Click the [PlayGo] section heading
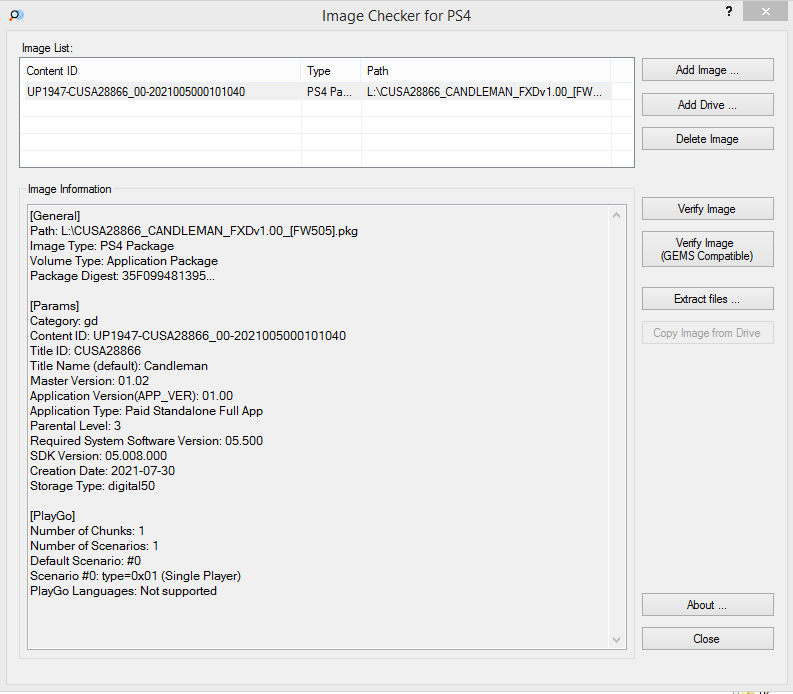 coord(53,516)
